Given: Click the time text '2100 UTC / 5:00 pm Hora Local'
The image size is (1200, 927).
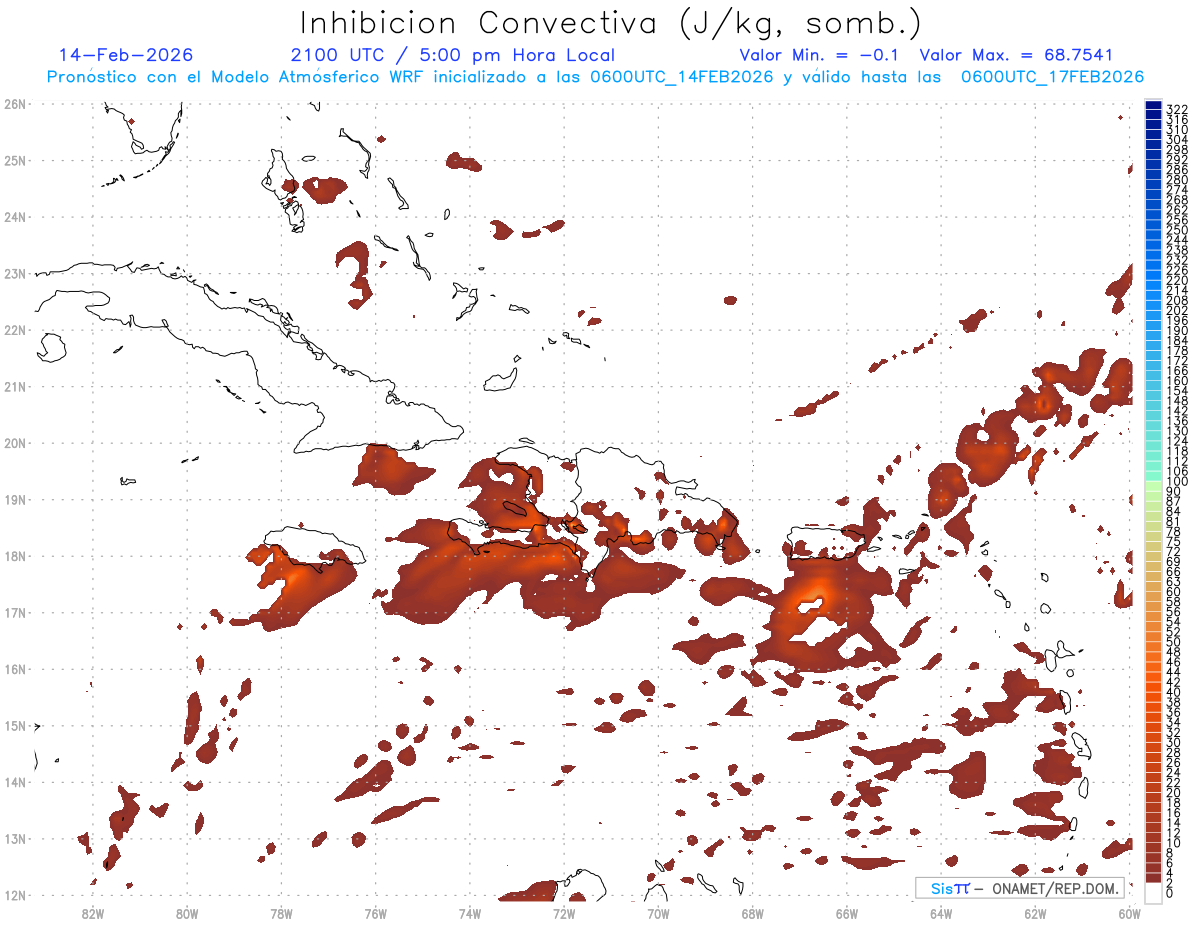Looking at the screenshot, I should 453,55.
